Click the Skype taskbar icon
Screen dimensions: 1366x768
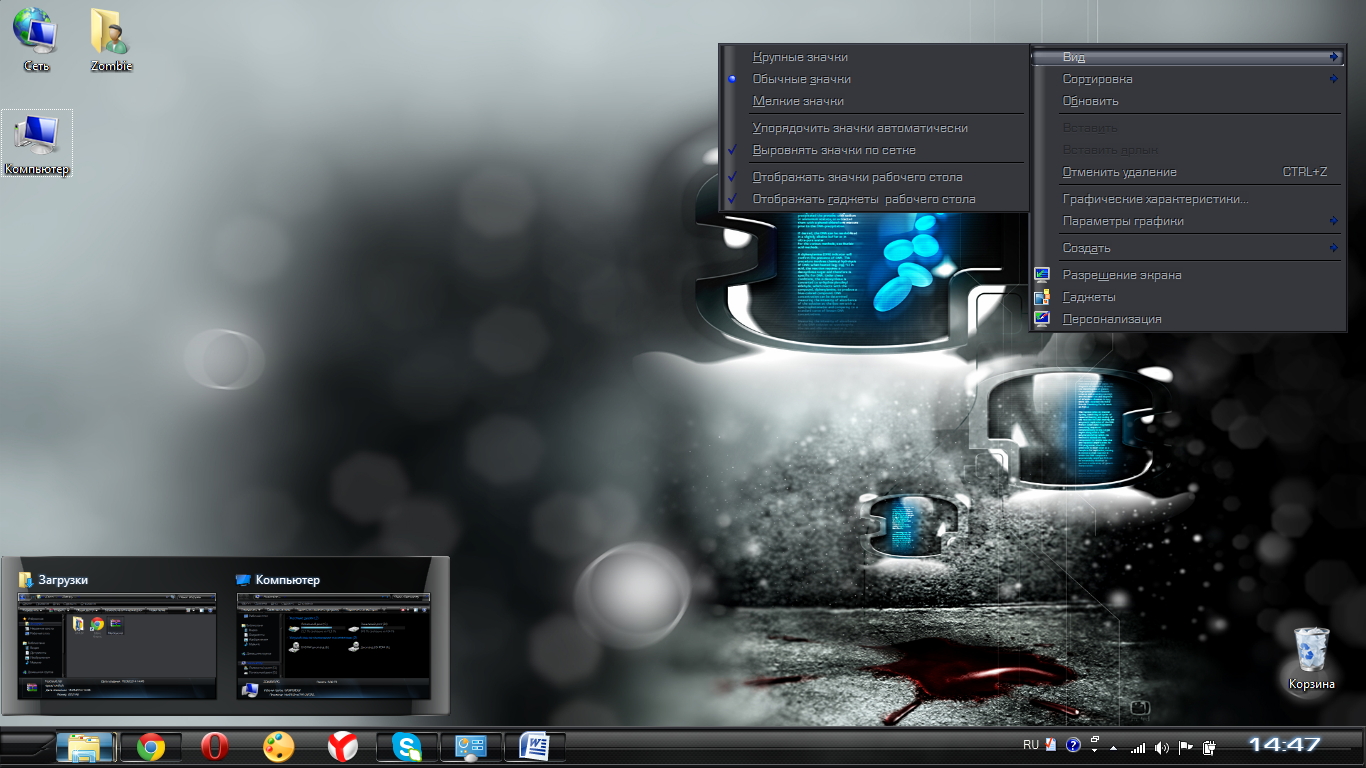click(407, 747)
